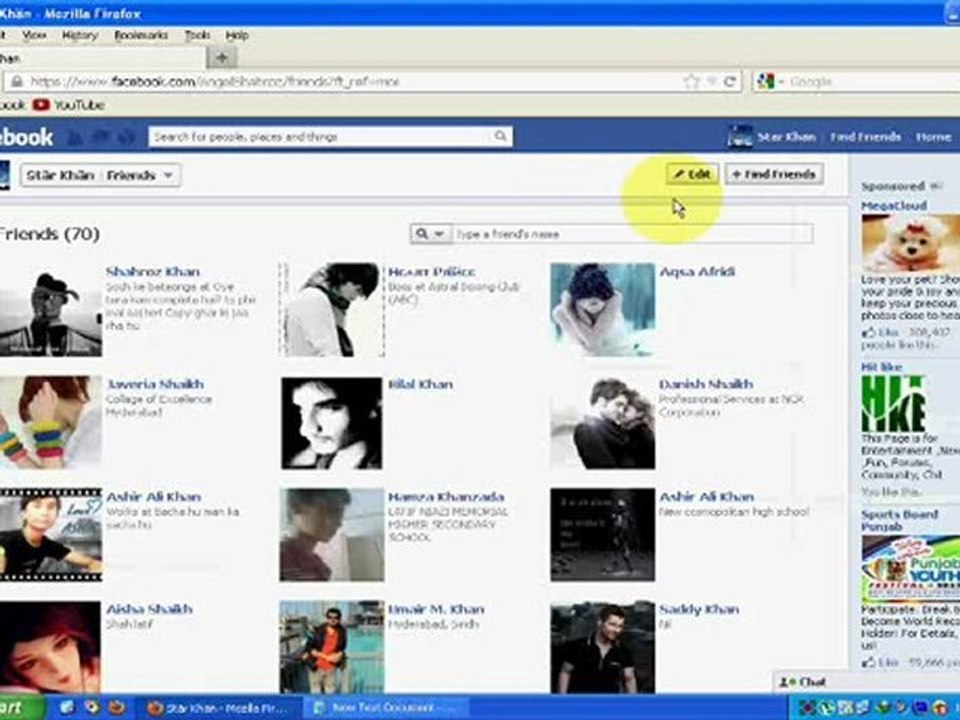The width and height of the screenshot is (960, 720).
Task: Click the Home link in Facebook header
Action: pos(933,137)
